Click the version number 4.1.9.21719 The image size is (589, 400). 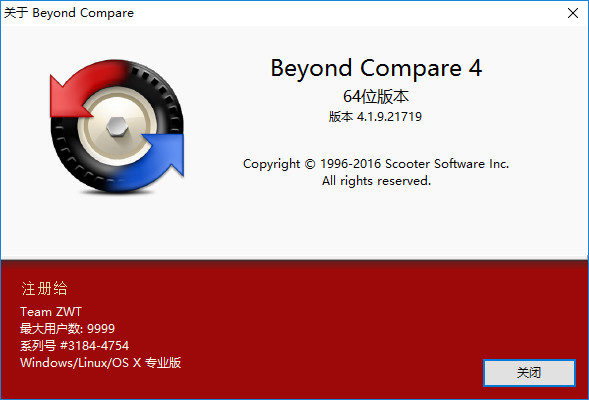pos(389,117)
